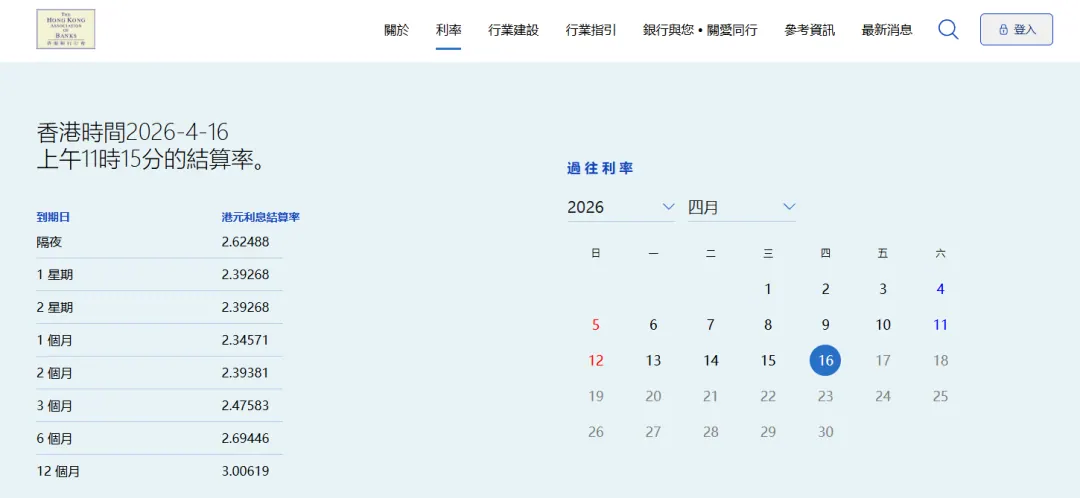This screenshot has height=498, width=1080.
Task: Click the overnight rate 2.62488
Action: 245,242
